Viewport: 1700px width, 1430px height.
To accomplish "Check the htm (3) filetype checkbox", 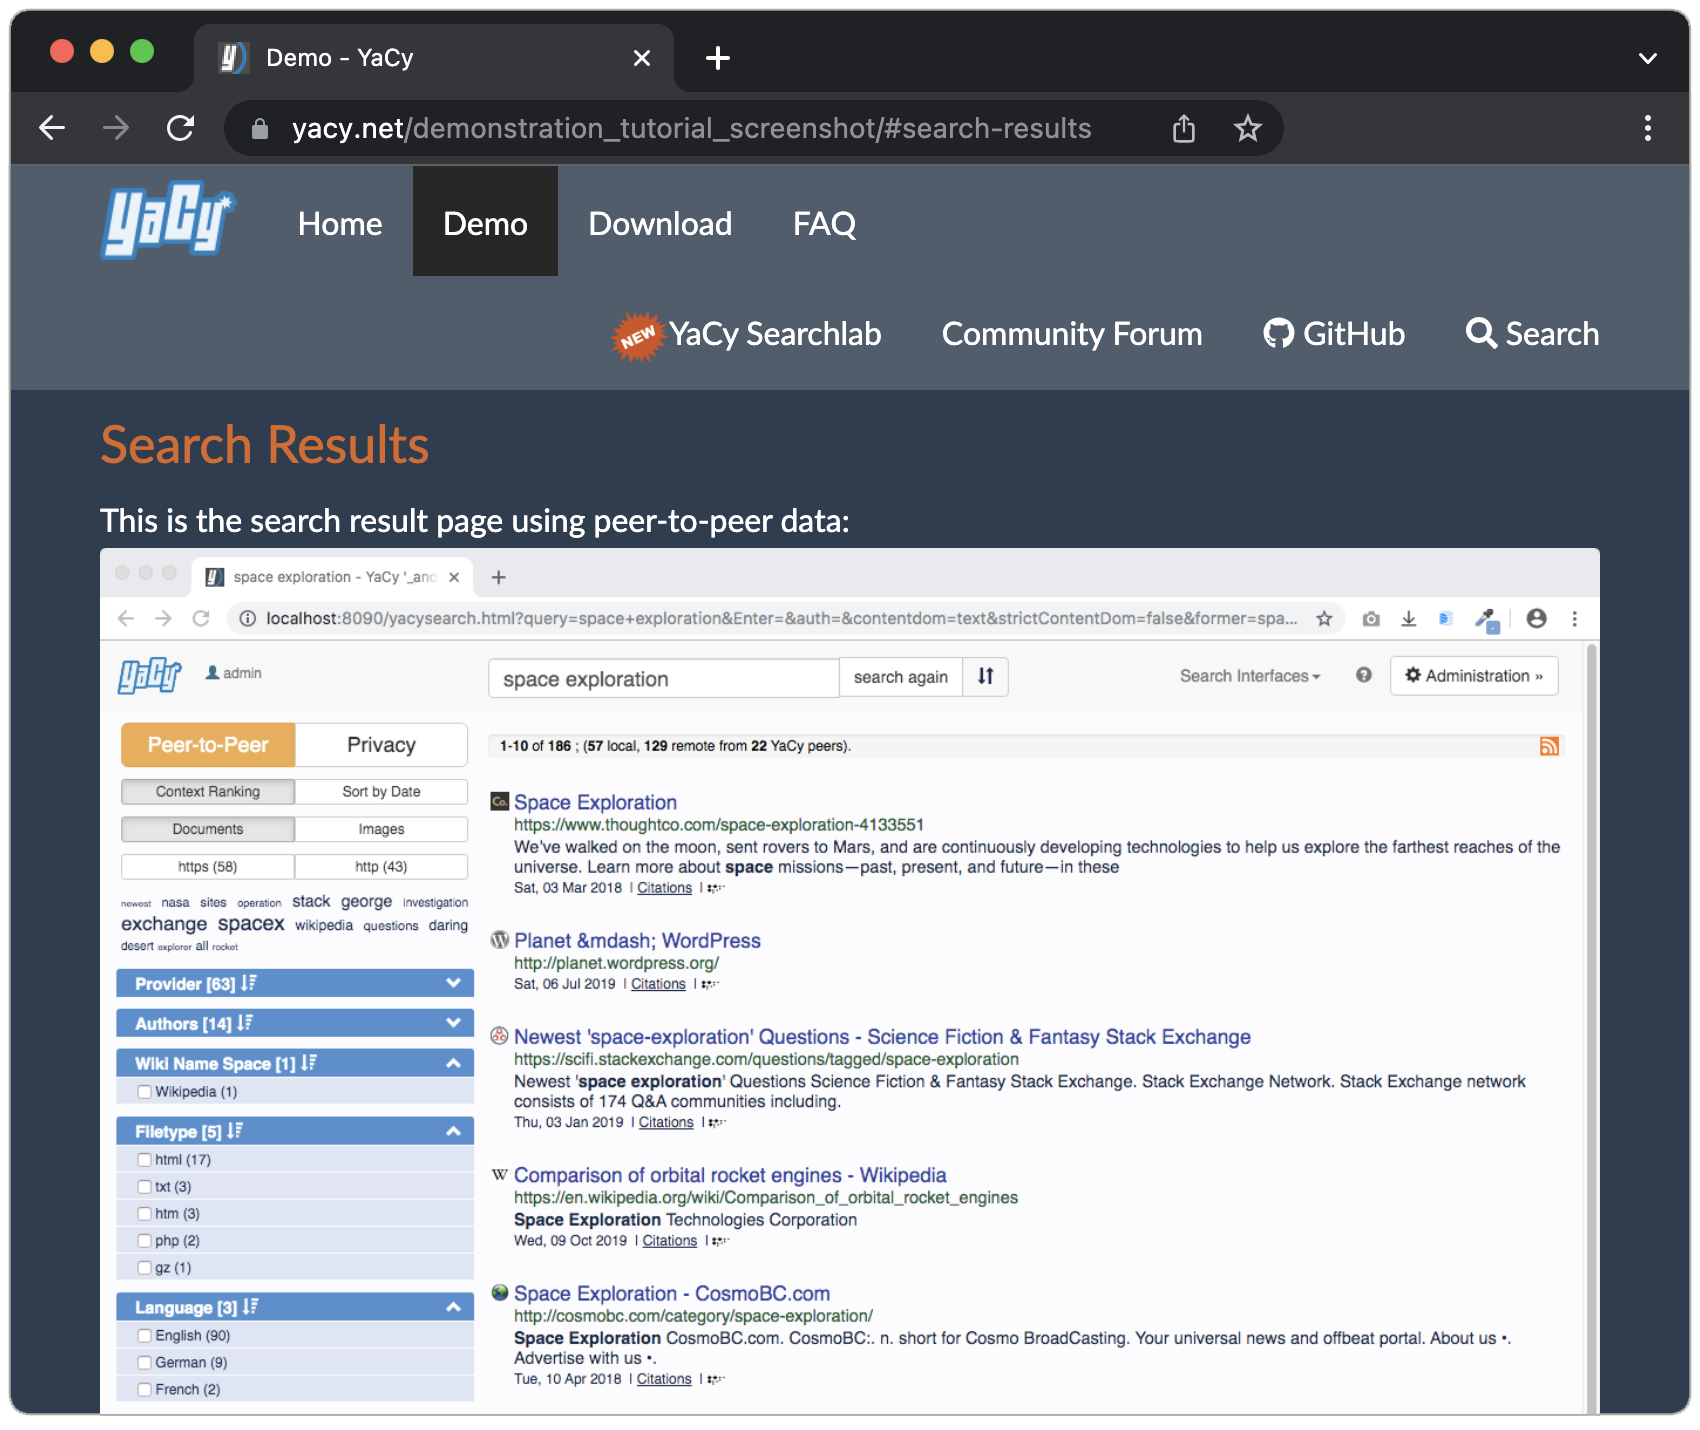I will pos(145,1214).
